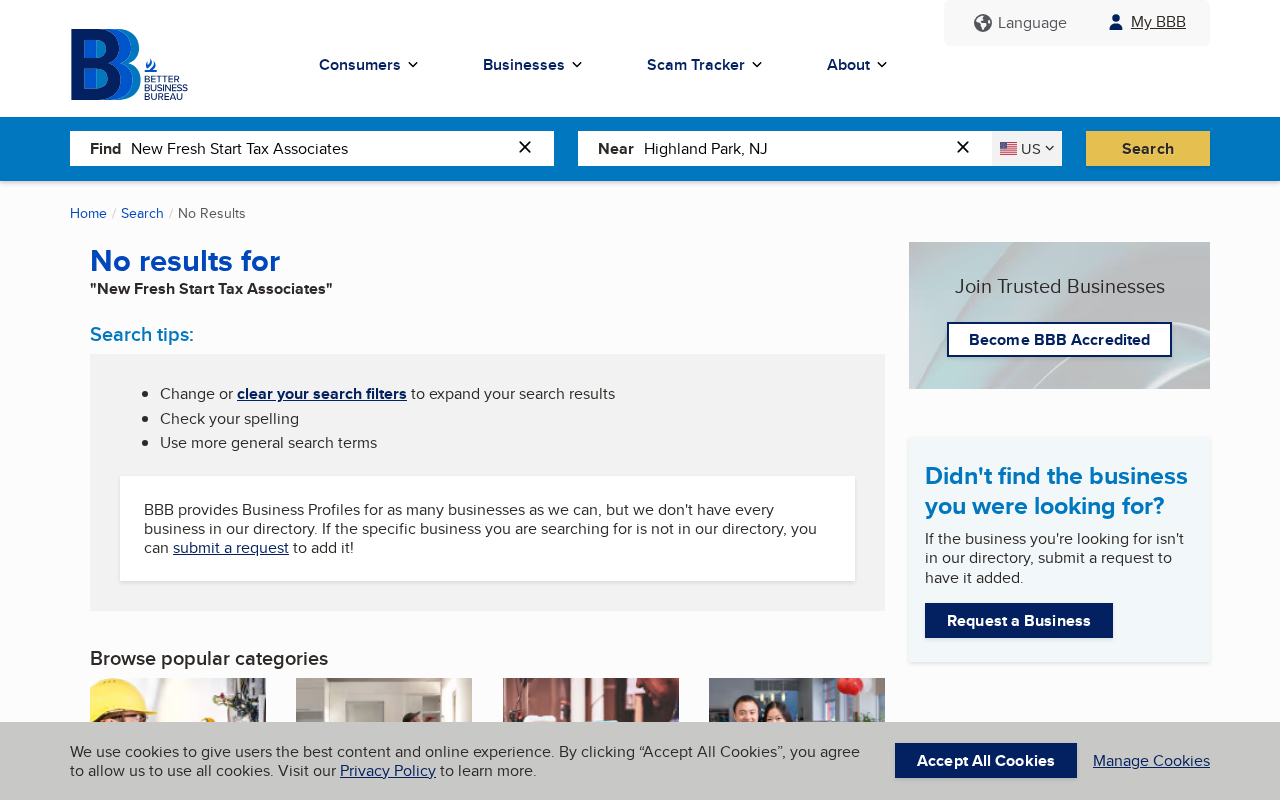Click the 'Search tips:' heading
The height and width of the screenshot is (800, 1280).
tap(142, 335)
